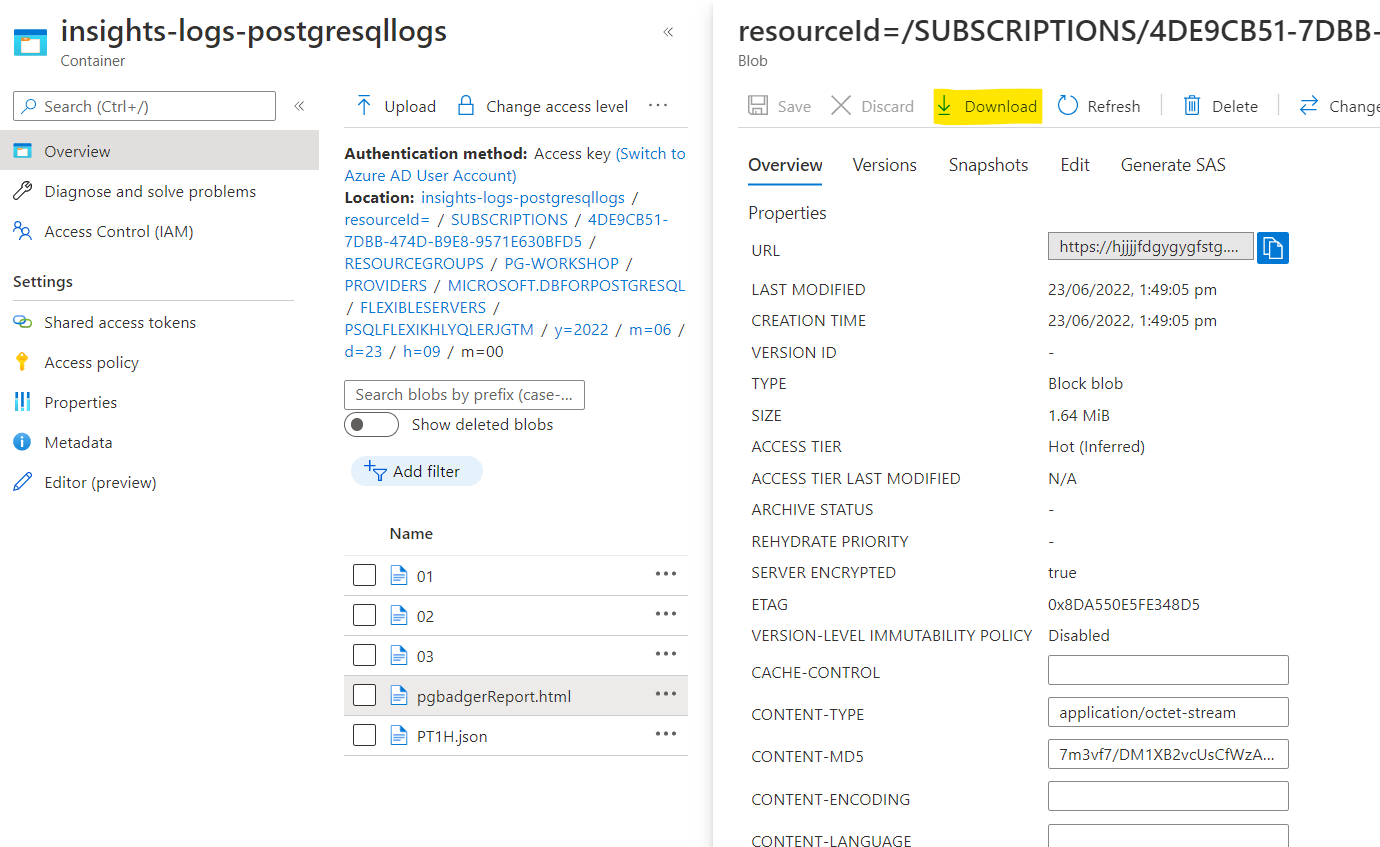Toggle Show deleted blobs switch
Screen dimensions: 1380x847
click(371, 424)
